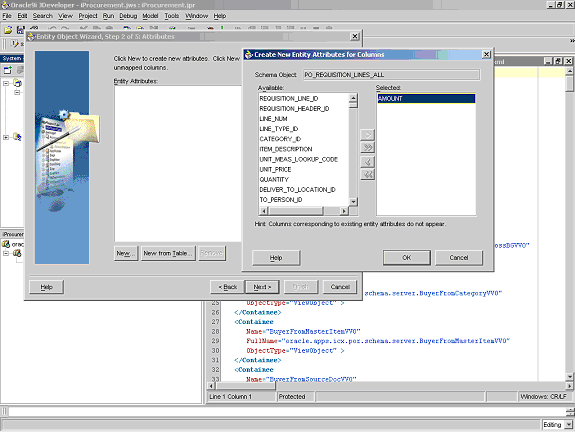Image resolution: width=575 pixels, height=432 pixels.
Task: Click the remove single left arrow button
Action: pyautogui.click(x=367, y=162)
